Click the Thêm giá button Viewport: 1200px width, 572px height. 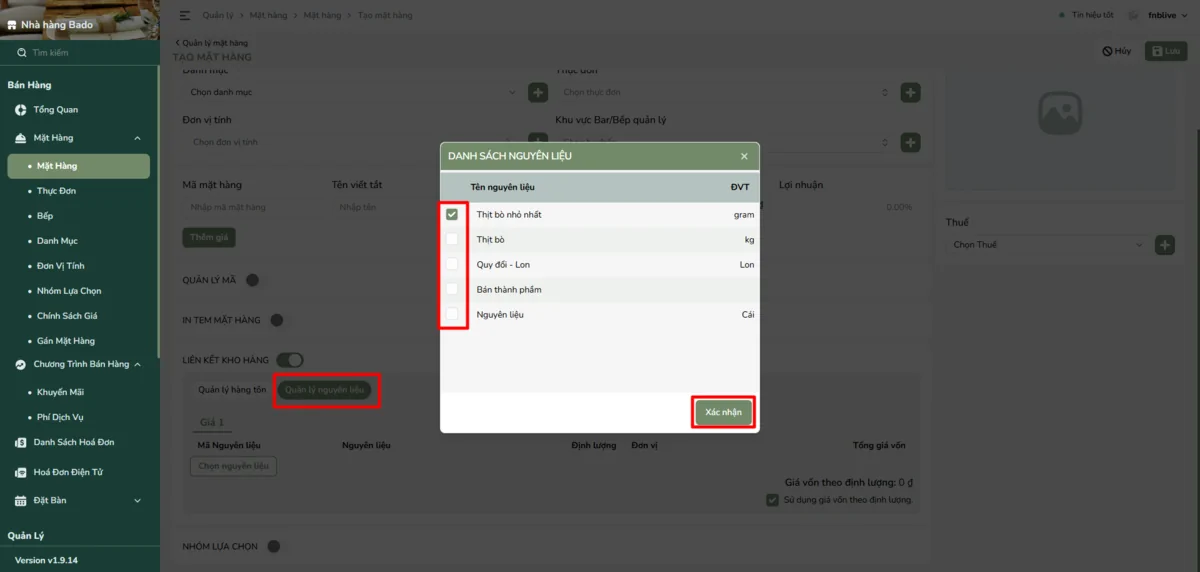tap(209, 237)
